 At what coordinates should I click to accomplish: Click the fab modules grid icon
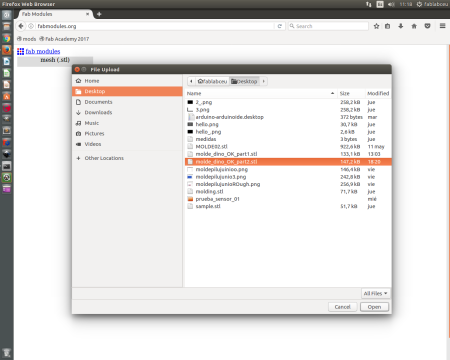20,51
